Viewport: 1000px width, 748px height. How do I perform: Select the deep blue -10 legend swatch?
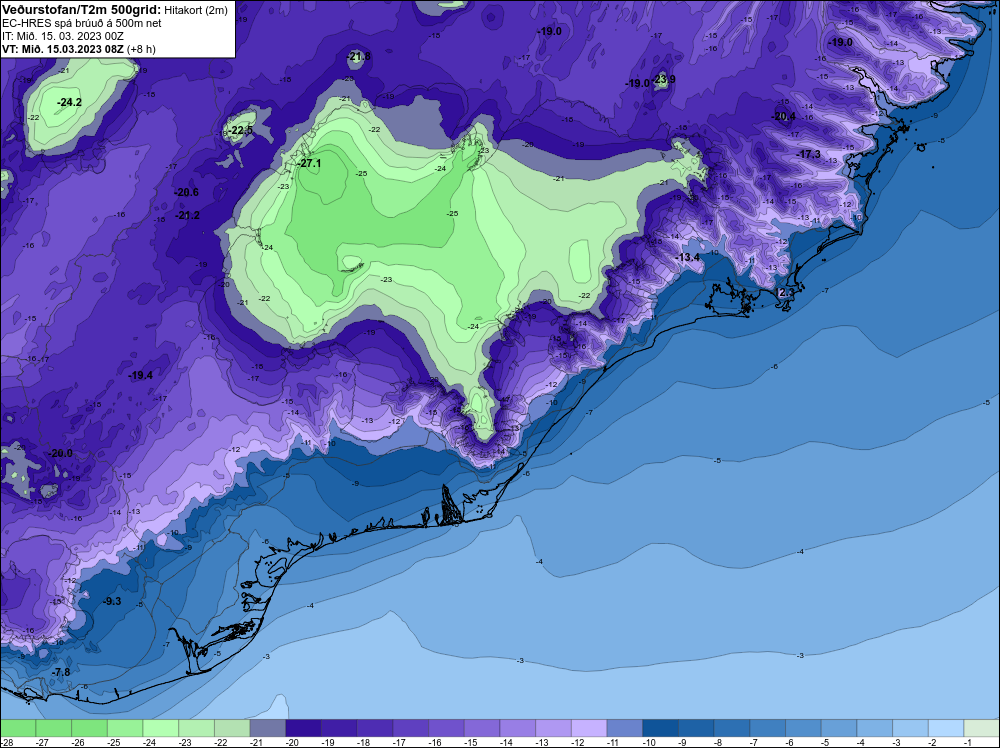click(661, 728)
